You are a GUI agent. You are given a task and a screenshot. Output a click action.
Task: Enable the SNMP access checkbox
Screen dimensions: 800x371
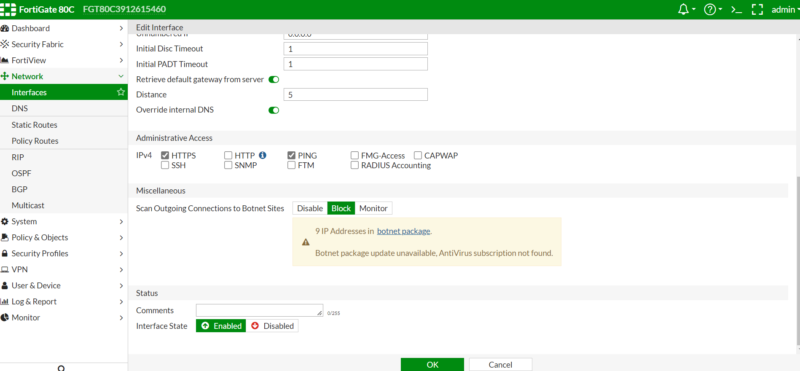point(228,165)
